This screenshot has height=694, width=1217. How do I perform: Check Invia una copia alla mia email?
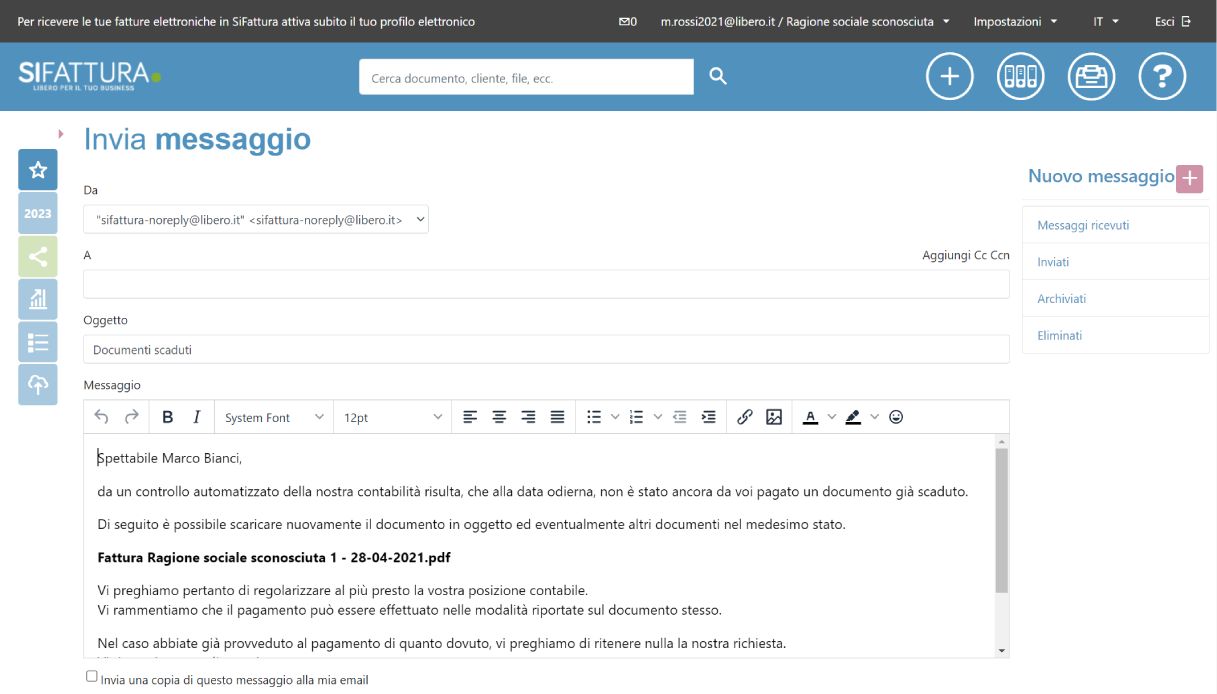coord(92,677)
